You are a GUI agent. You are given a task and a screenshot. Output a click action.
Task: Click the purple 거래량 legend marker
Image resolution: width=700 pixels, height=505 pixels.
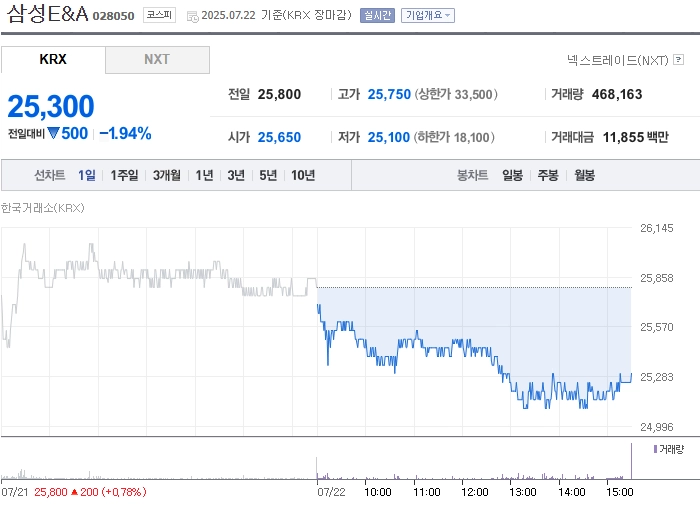[x=655, y=449]
